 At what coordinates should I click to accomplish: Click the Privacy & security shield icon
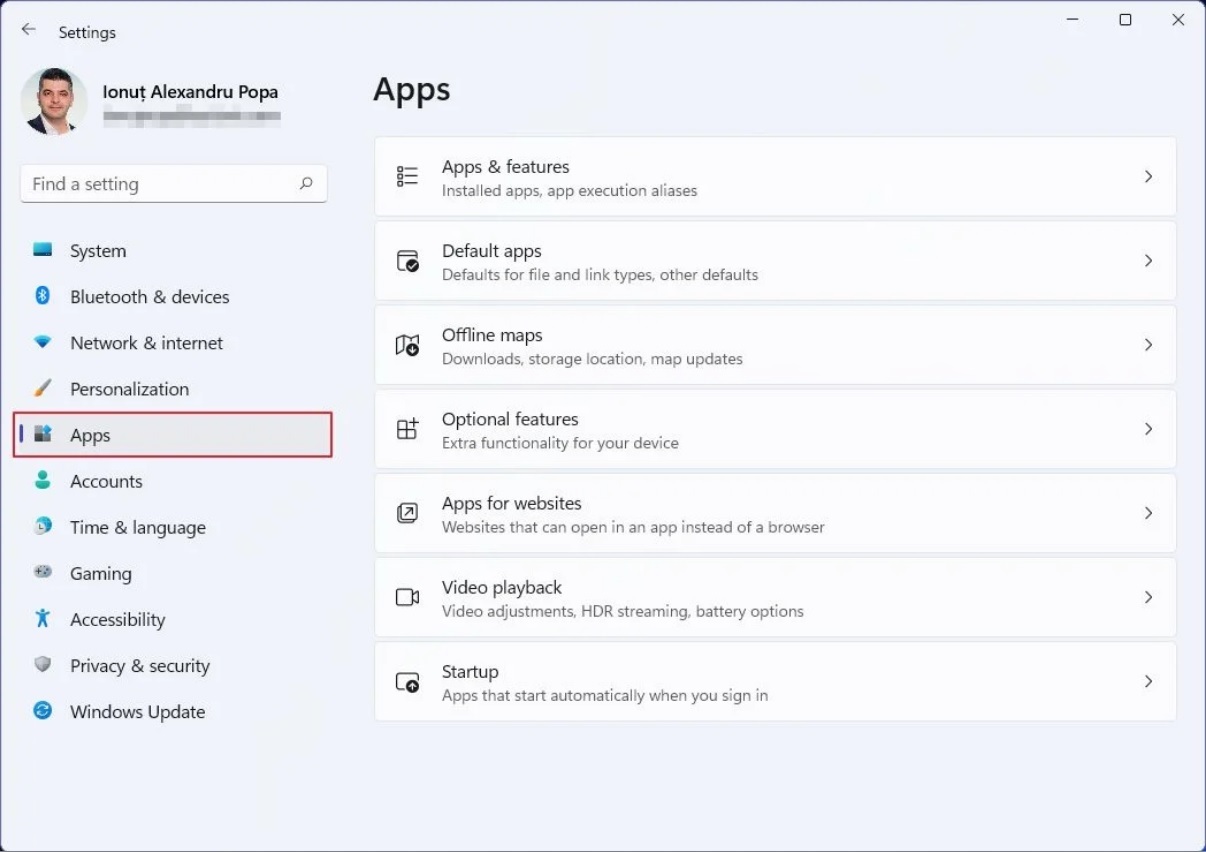[x=42, y=664]
